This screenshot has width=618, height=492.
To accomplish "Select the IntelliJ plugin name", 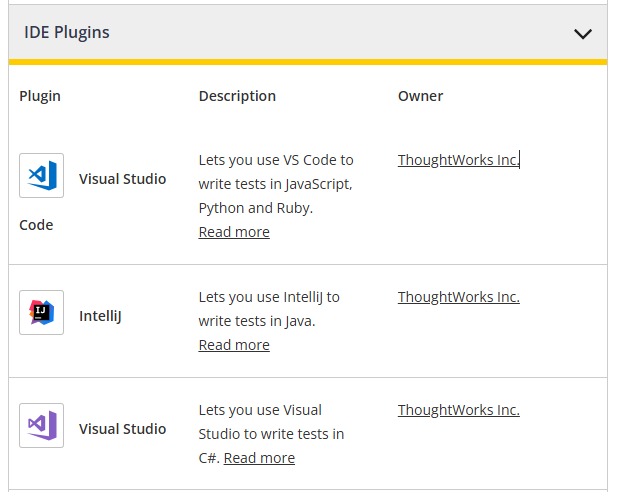I will click(x=99, y=316).
